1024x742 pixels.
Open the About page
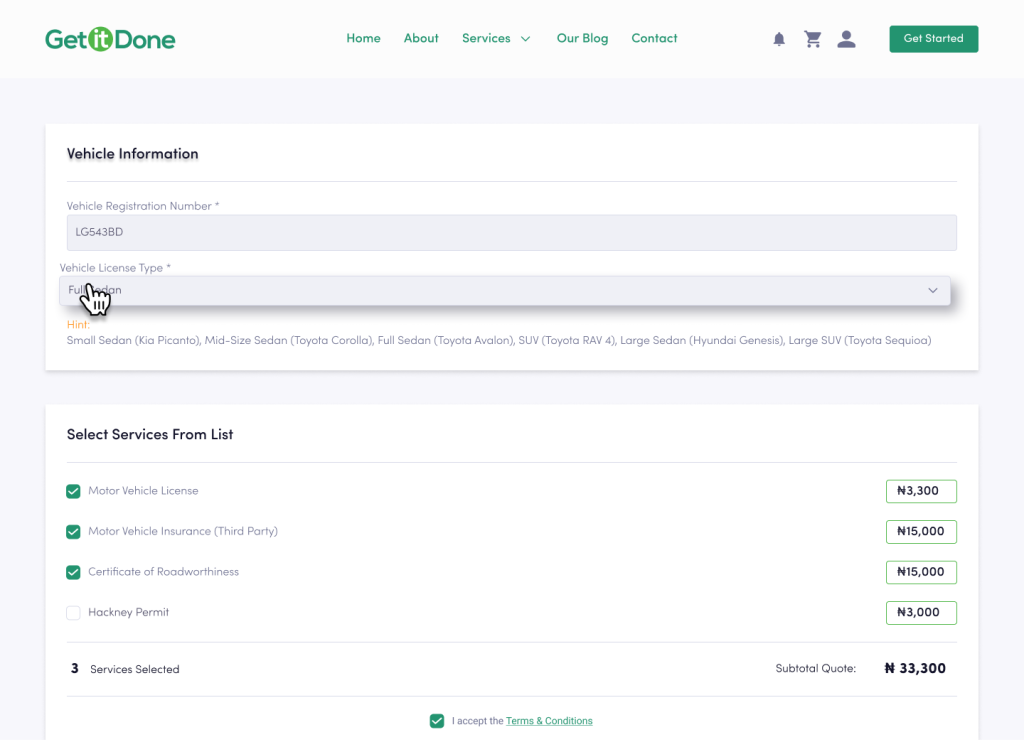pyautogui.click(x=421, y=38)
